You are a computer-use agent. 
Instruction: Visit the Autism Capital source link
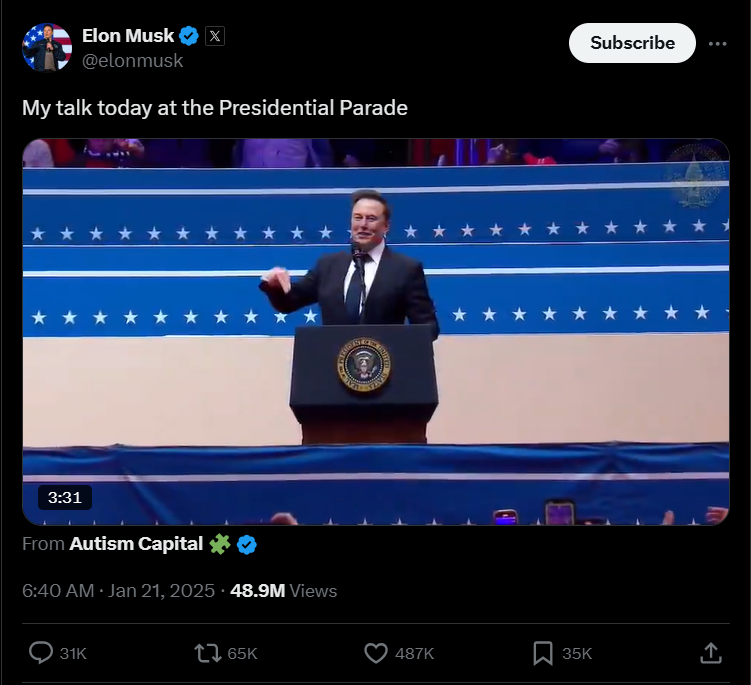[x=135, y=545]
